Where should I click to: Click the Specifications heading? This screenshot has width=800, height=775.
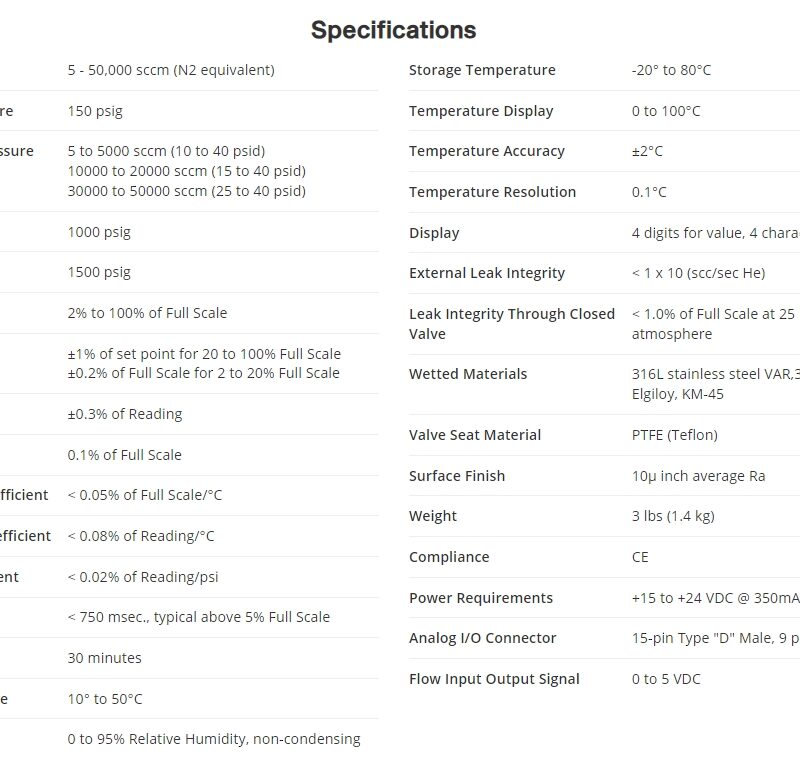click(393, 30)
